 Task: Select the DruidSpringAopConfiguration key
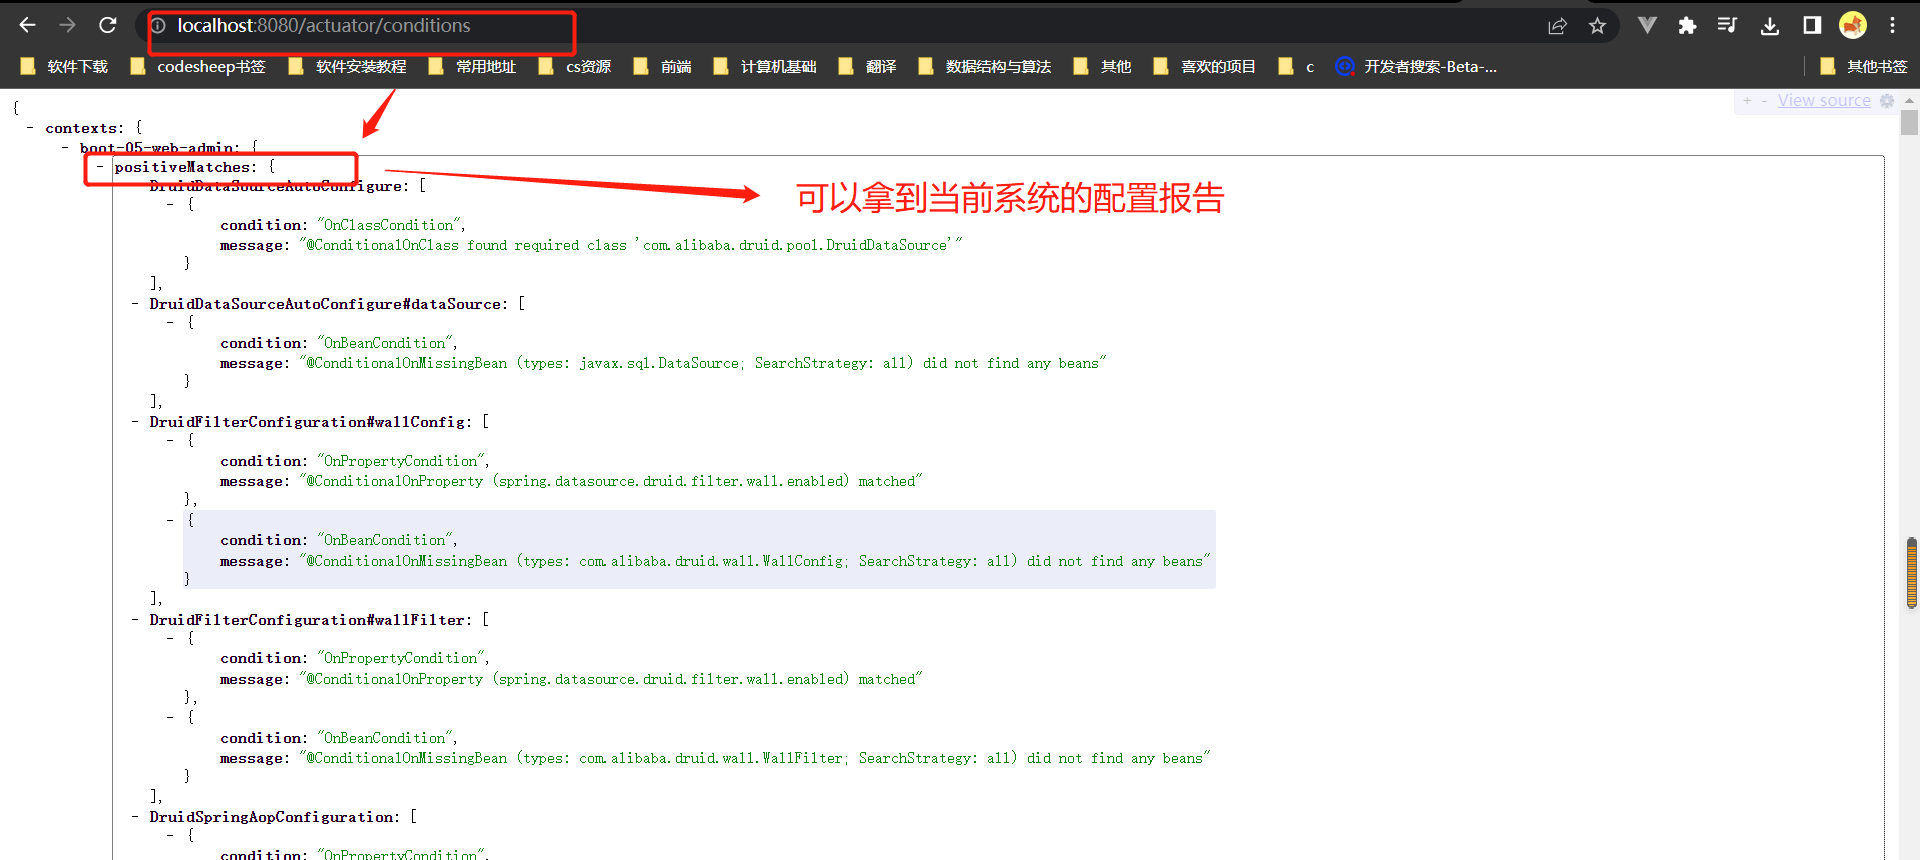[272, 817]
